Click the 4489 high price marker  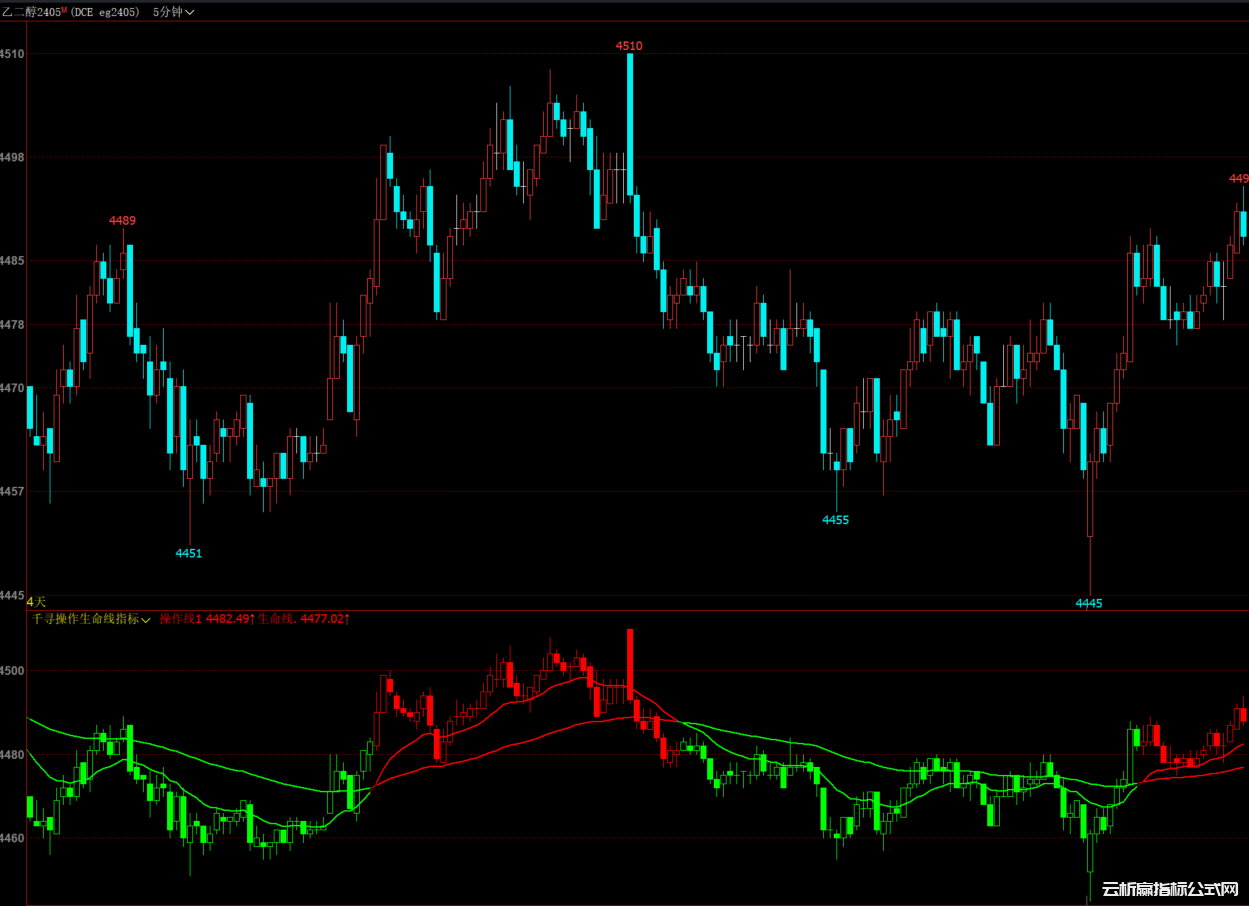tap(123, 220)
